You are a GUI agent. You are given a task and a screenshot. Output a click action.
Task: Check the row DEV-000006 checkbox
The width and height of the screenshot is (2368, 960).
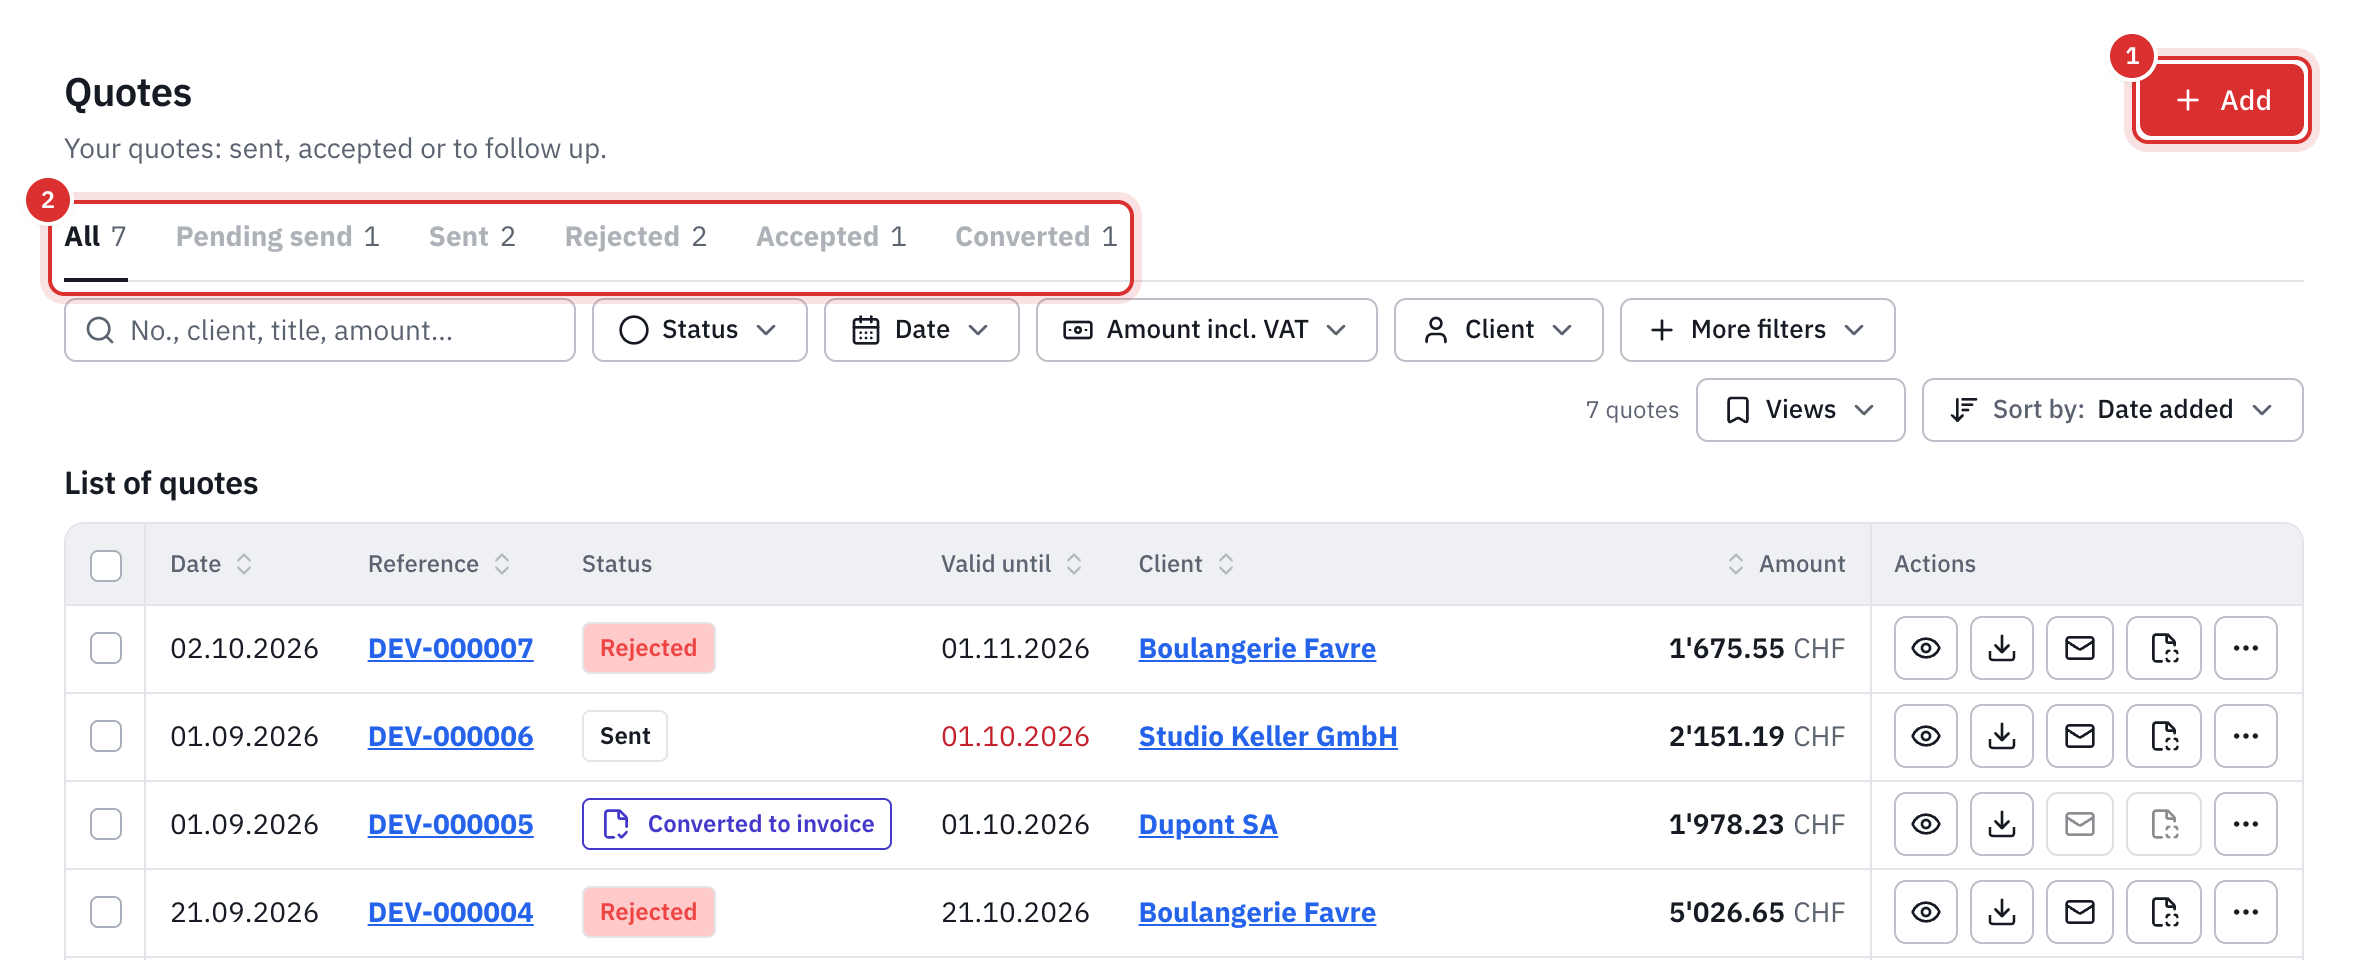pos(106,736)
